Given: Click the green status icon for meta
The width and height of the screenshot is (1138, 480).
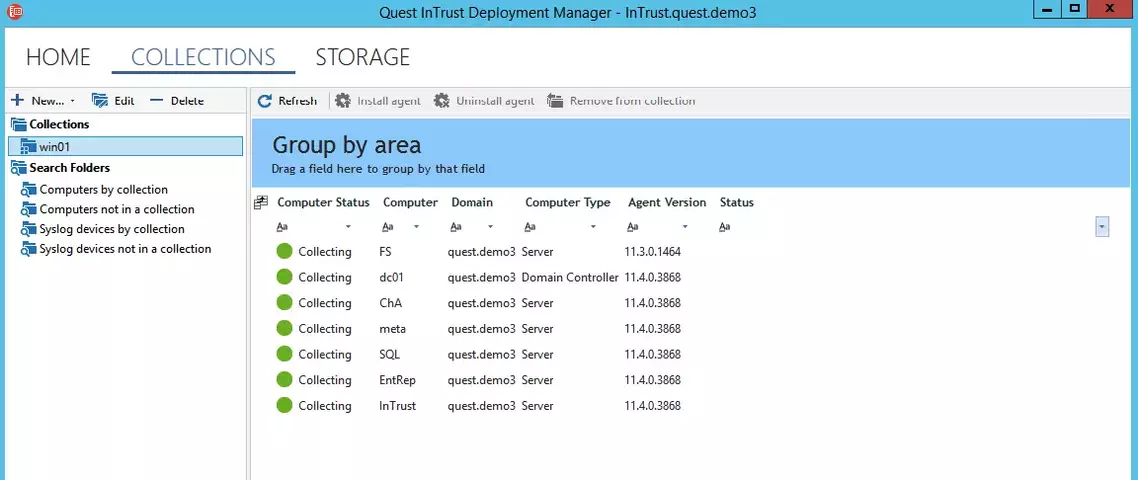Looking at the screenshot, I should pyautogui.click(x=284, y=329).
